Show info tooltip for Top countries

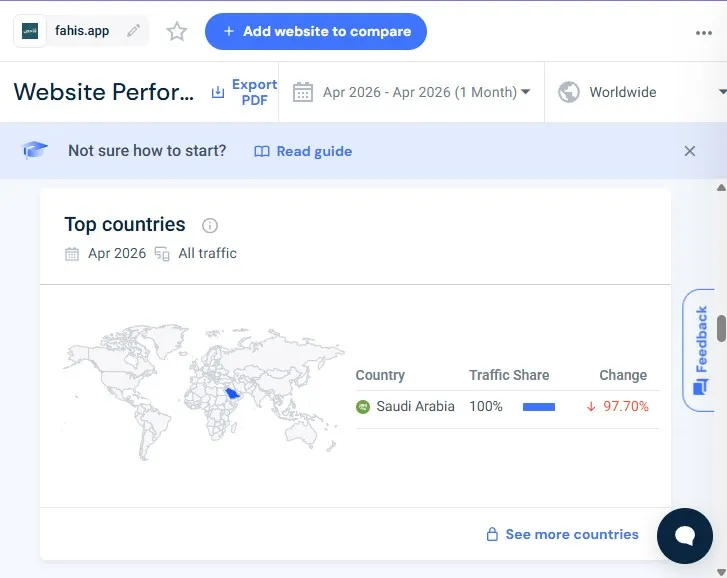click(x=210, y=226)
